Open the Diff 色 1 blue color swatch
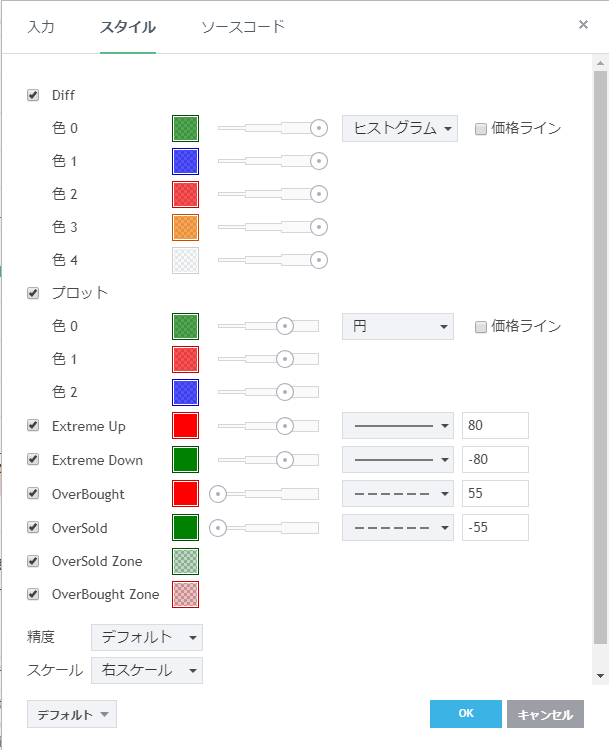Viewport: 609px width, 750px height. (185, 161)
